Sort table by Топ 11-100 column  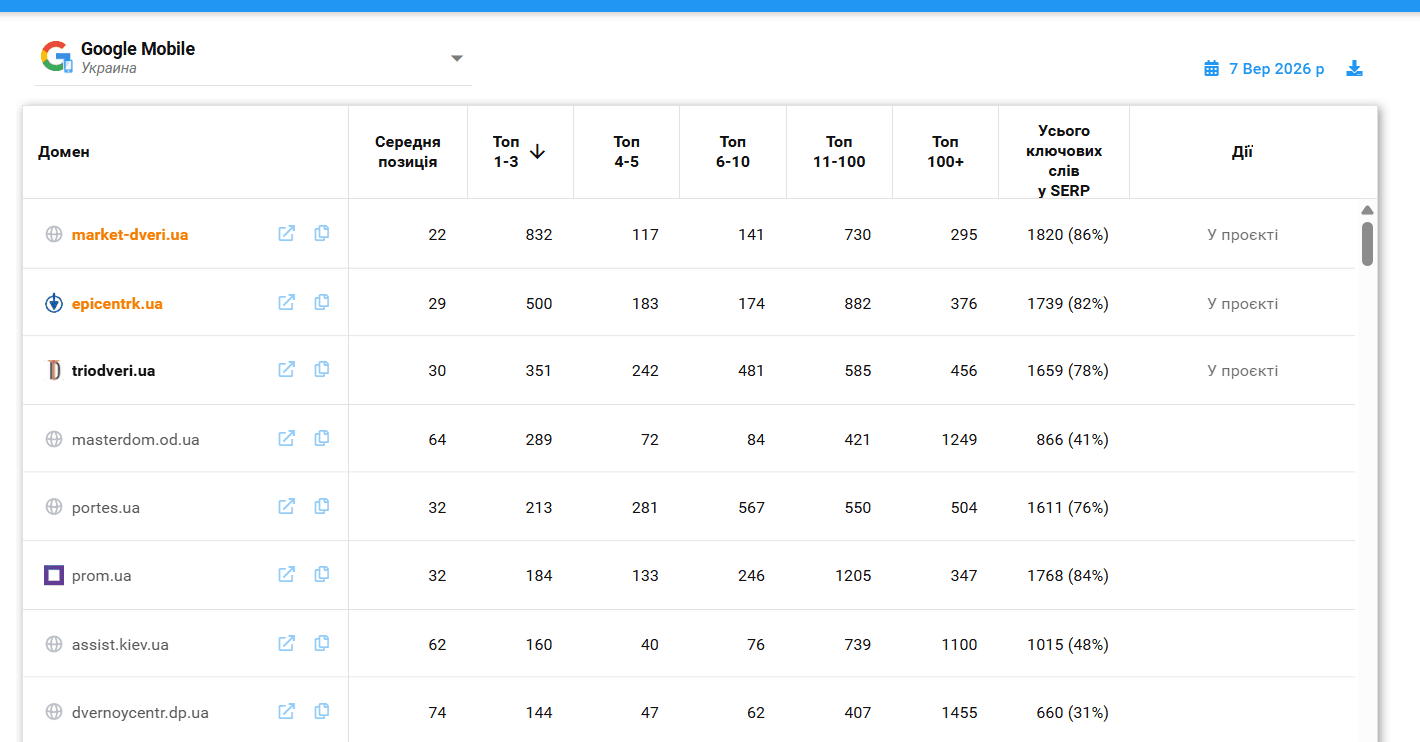[839, 152]
